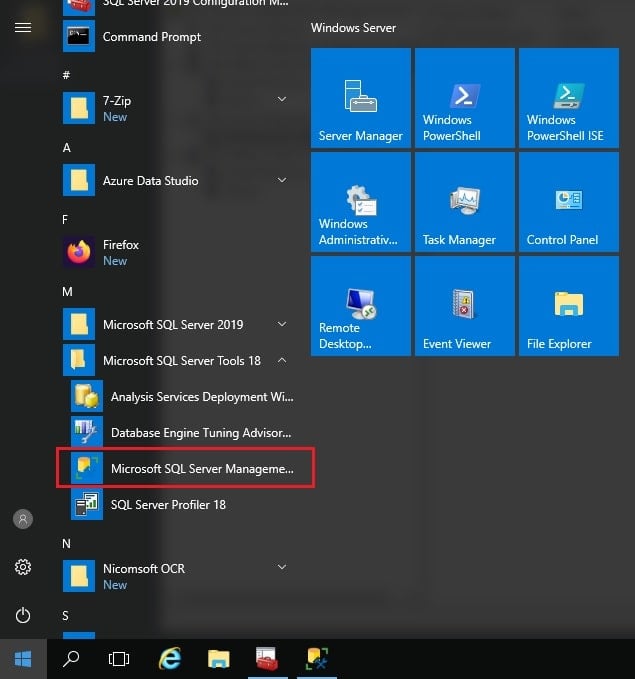Open File Explorer tile
This screenshot has width=635, height=679.
(x=569, y=306)
